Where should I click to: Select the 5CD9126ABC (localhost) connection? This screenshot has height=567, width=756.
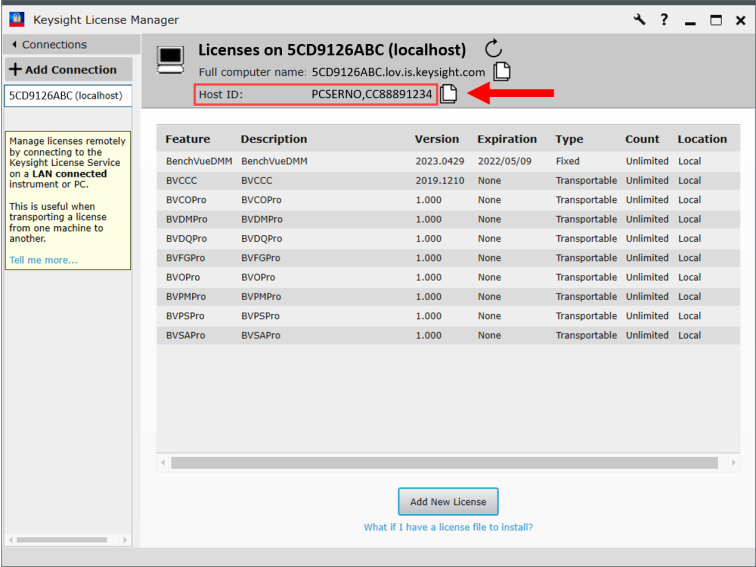(68, 95)
